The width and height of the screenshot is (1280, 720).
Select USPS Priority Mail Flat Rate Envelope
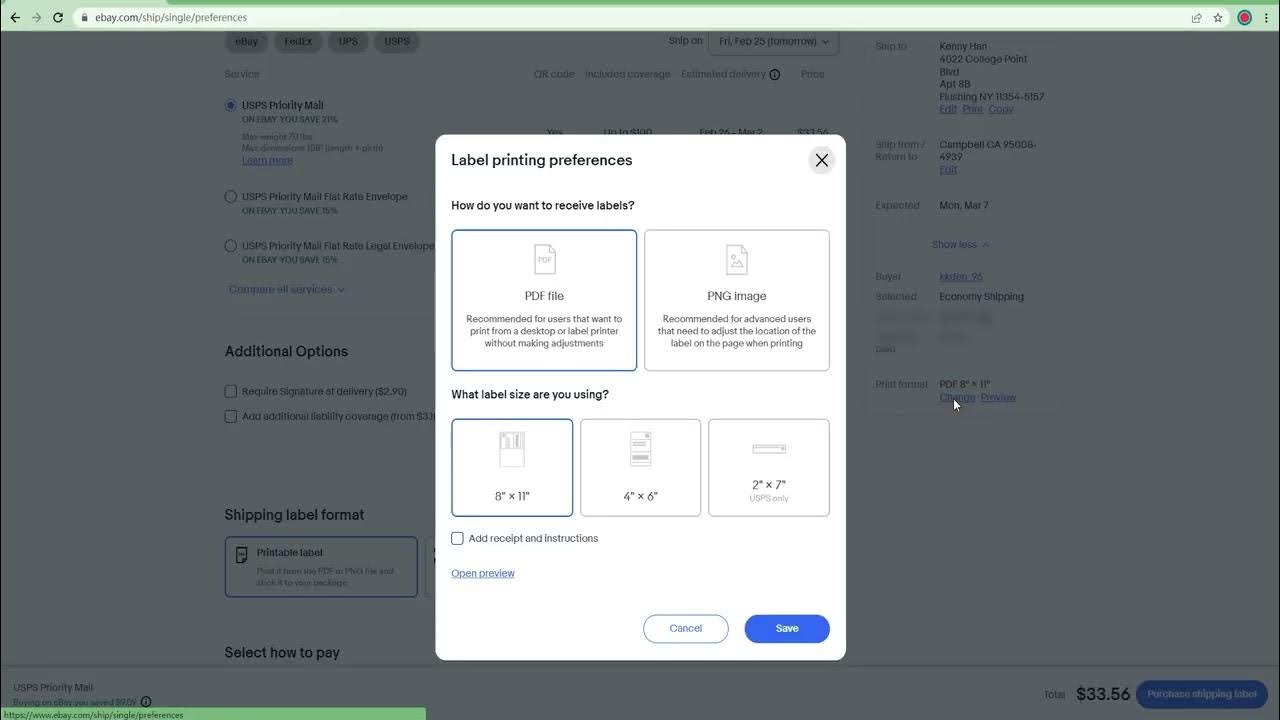[231, 197]
